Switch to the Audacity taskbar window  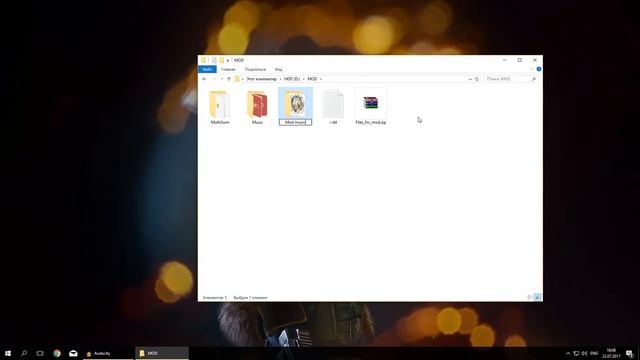coord(108,353)
